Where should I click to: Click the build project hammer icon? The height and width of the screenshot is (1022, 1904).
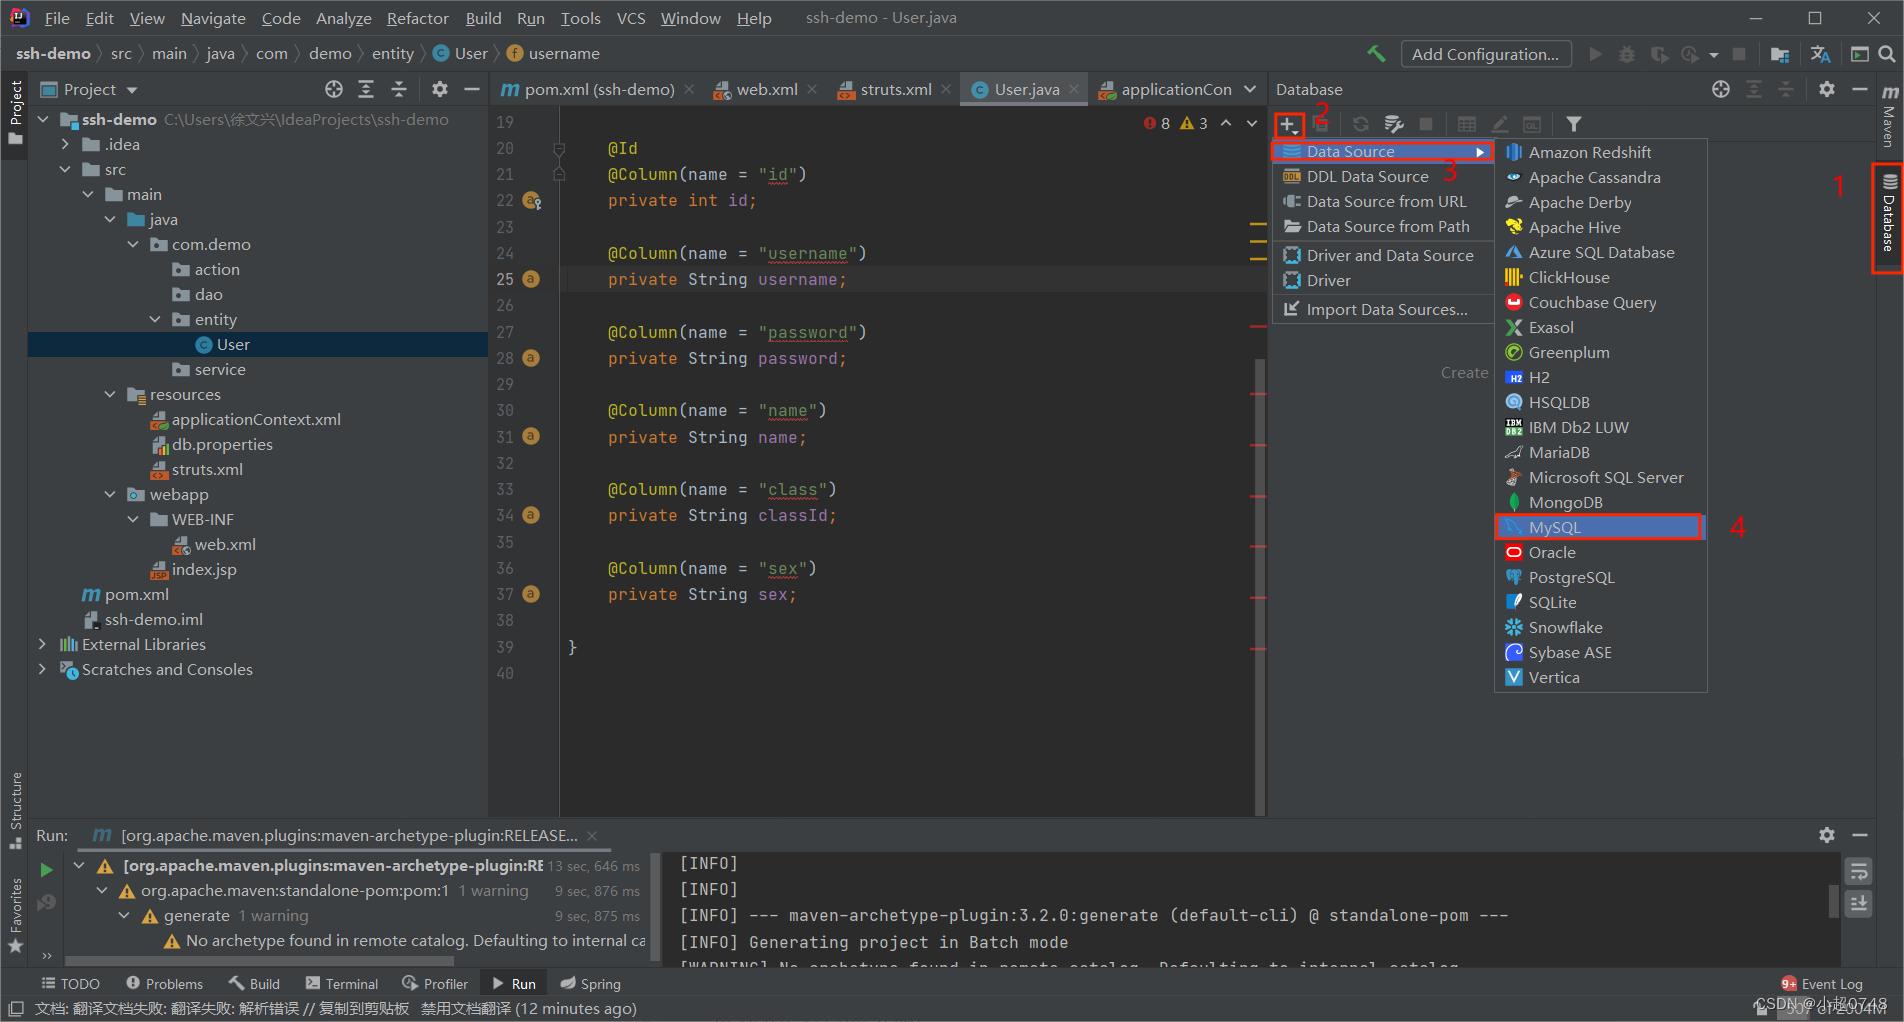(1377, 54)
